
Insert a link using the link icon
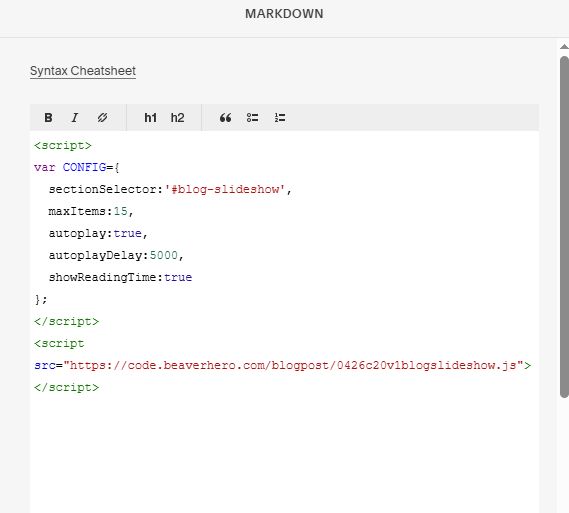tap(102, 118)
